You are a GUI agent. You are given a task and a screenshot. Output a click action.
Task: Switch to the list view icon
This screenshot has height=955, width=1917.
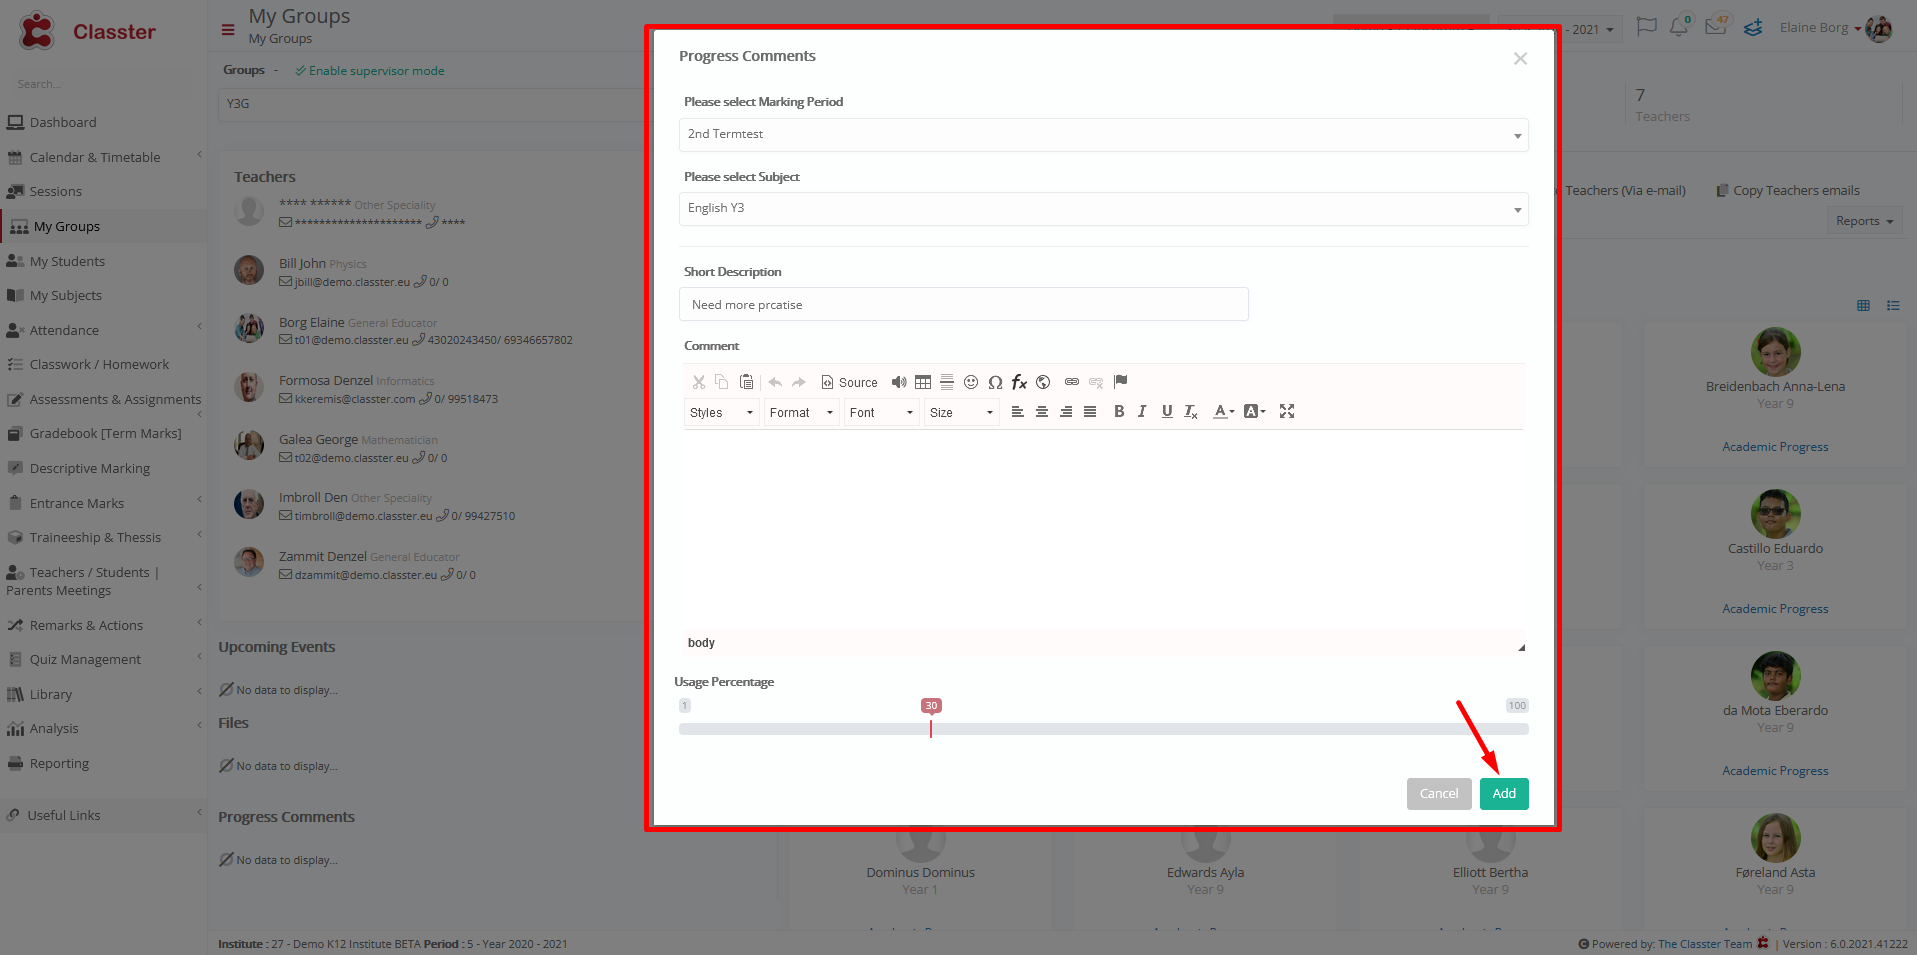(x=1893, y=306)
